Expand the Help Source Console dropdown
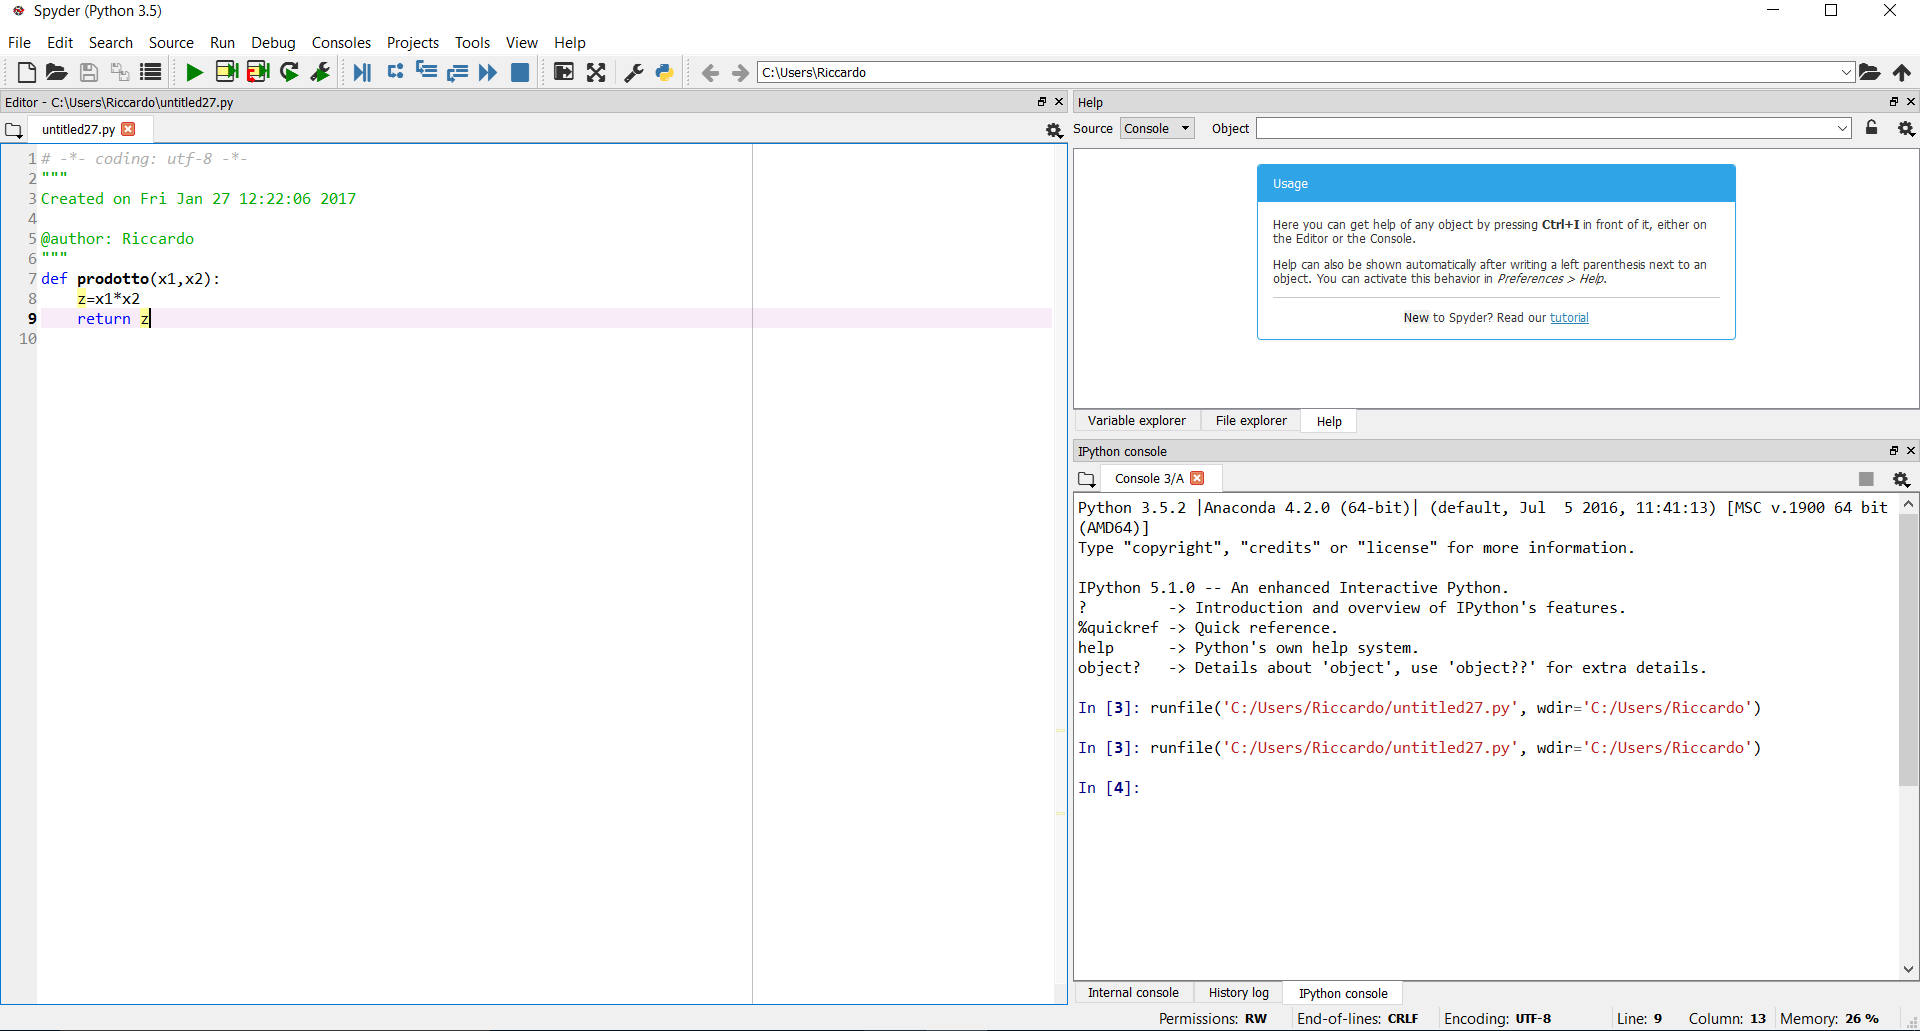The width and height of the screenshot is (1920, 1031). point(1157,128)
